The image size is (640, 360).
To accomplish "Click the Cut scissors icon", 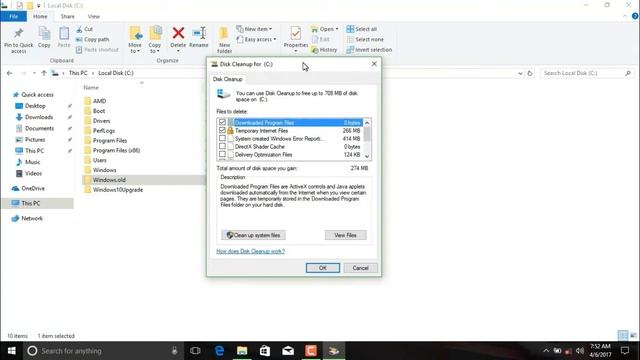I will coord(79,29).
